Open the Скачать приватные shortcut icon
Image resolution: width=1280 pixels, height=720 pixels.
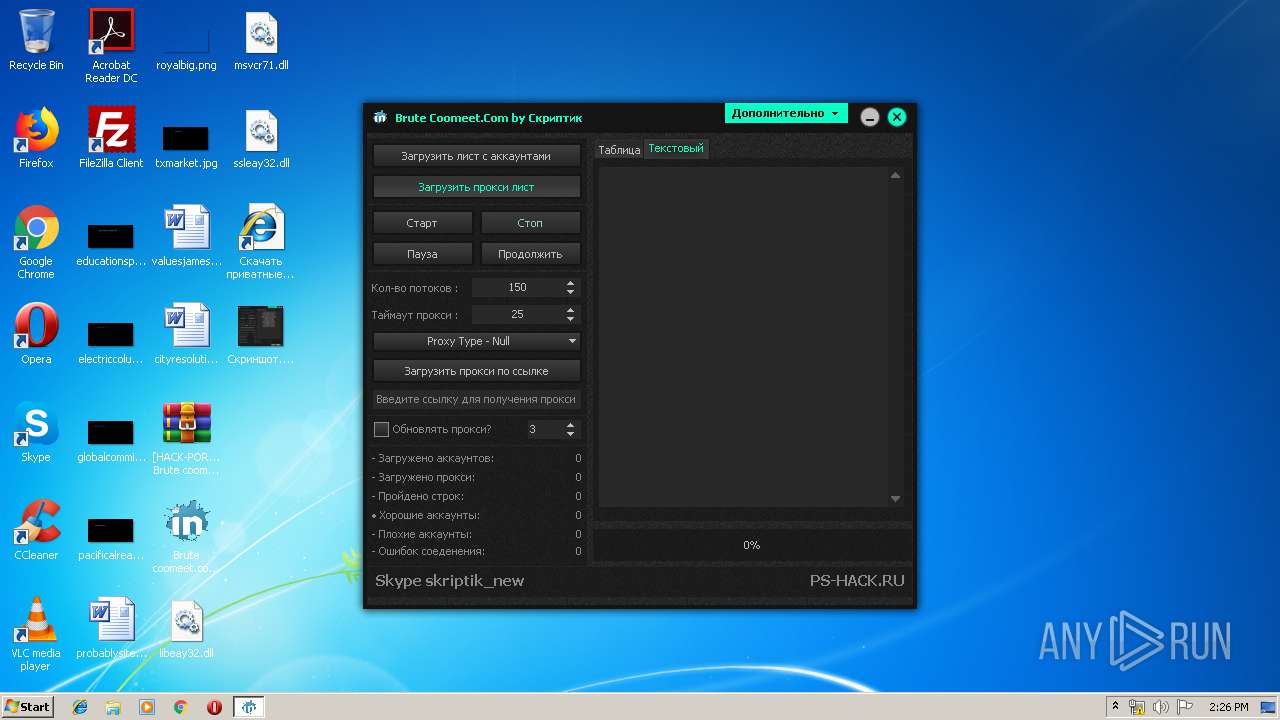tap(261, 242)
